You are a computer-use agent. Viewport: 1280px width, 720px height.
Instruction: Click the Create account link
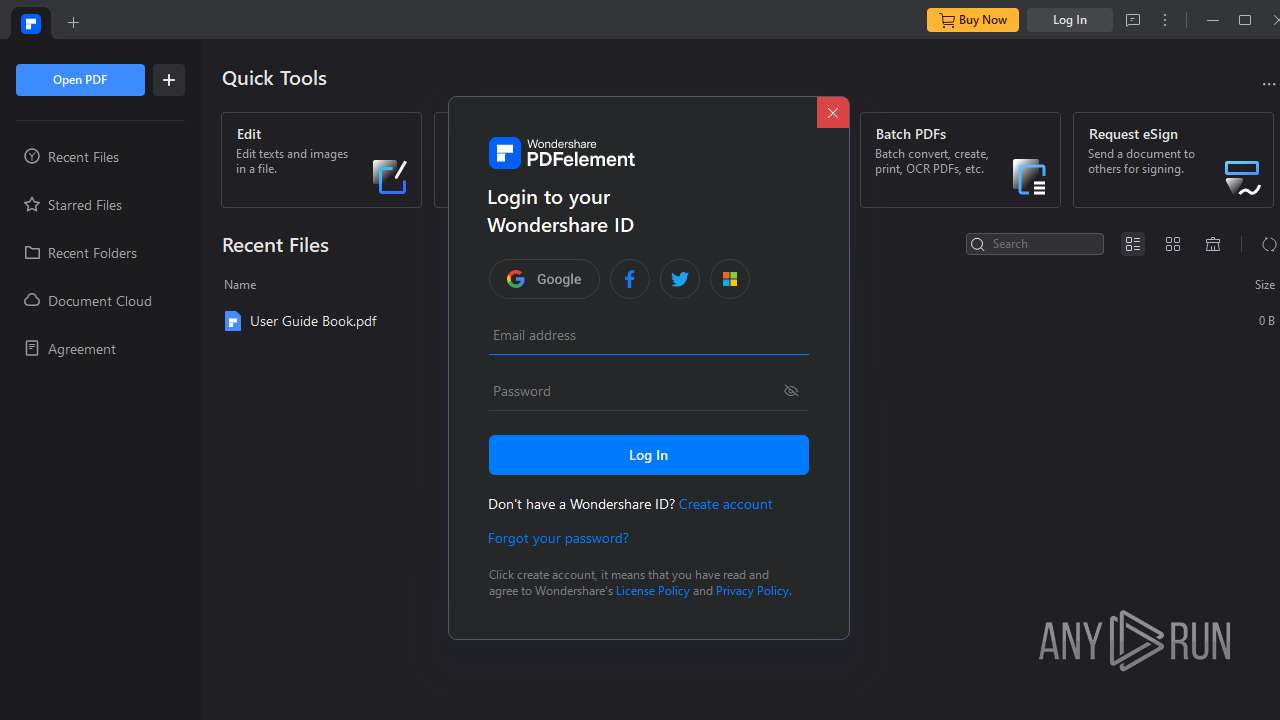click(725, 504)
